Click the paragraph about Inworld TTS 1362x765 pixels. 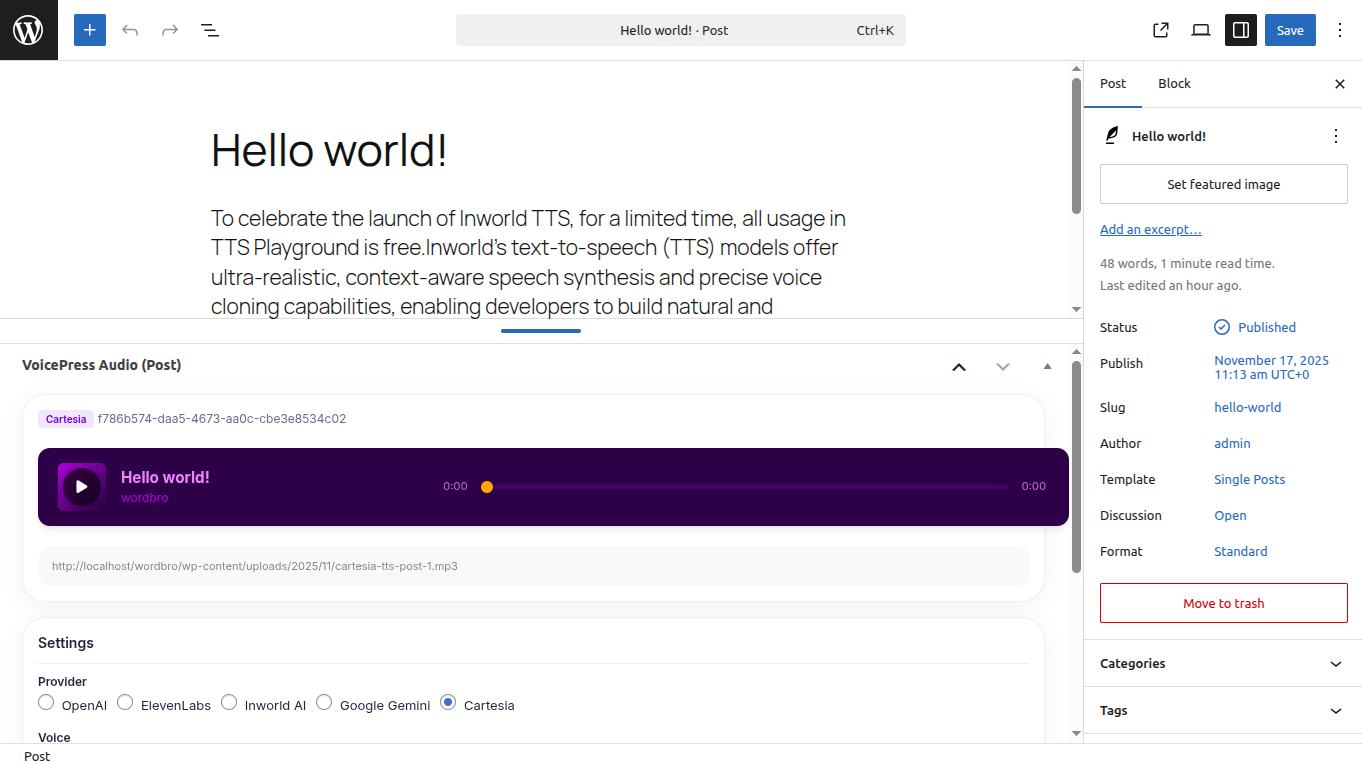(529, 262)
